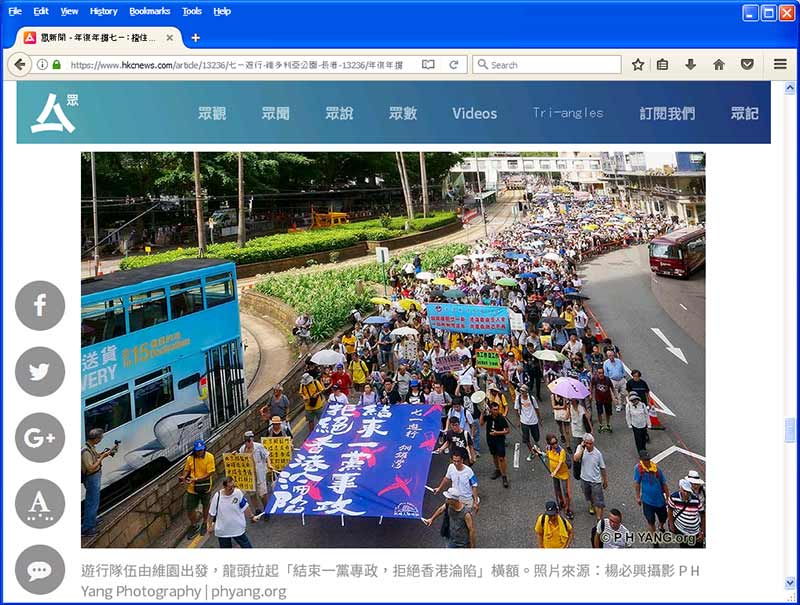
Task: Bookmark this page with star icon
Action: point(637,65)
